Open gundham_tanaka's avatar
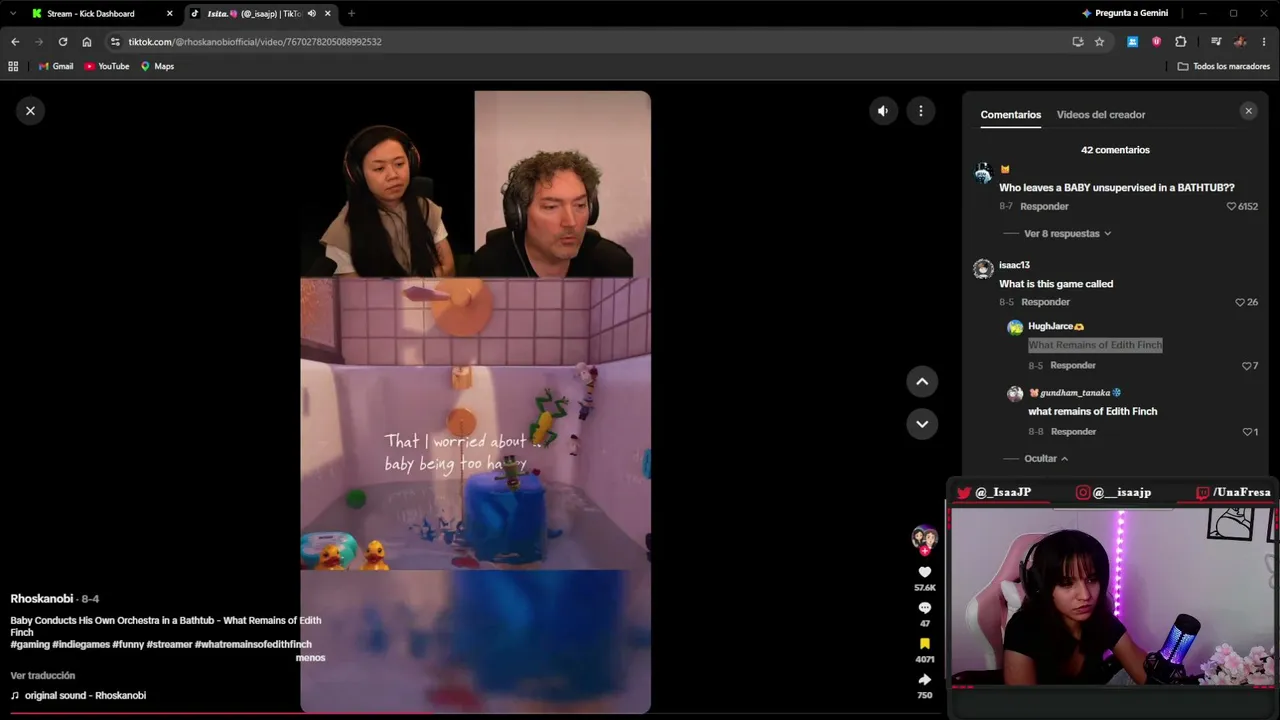1280x720 pixels. (1015, 393)
